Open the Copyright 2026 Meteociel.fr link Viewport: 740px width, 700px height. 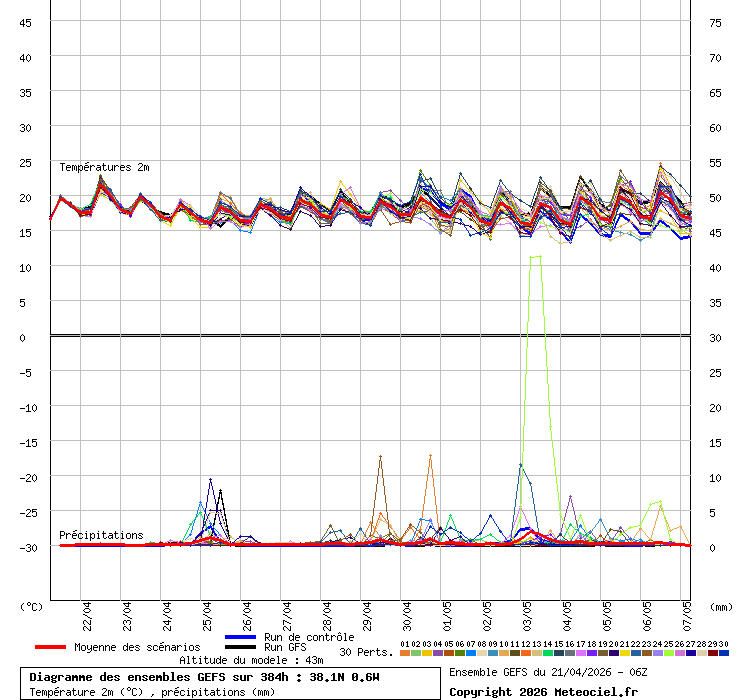click(x=543, y=692)
